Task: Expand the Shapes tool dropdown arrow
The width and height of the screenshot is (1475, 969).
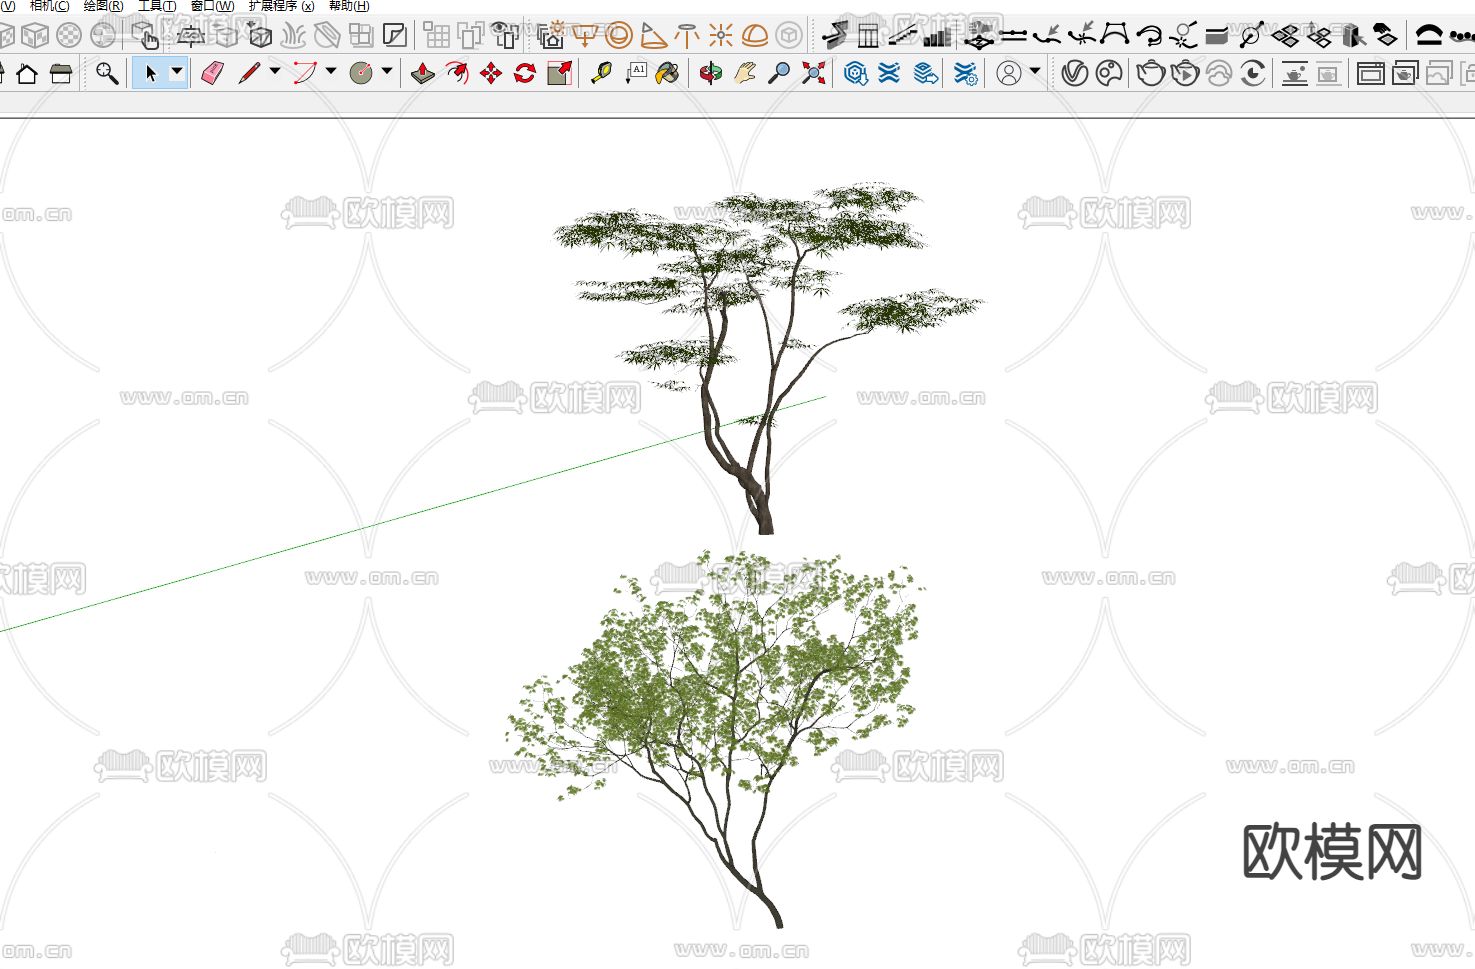Action: 387,72
